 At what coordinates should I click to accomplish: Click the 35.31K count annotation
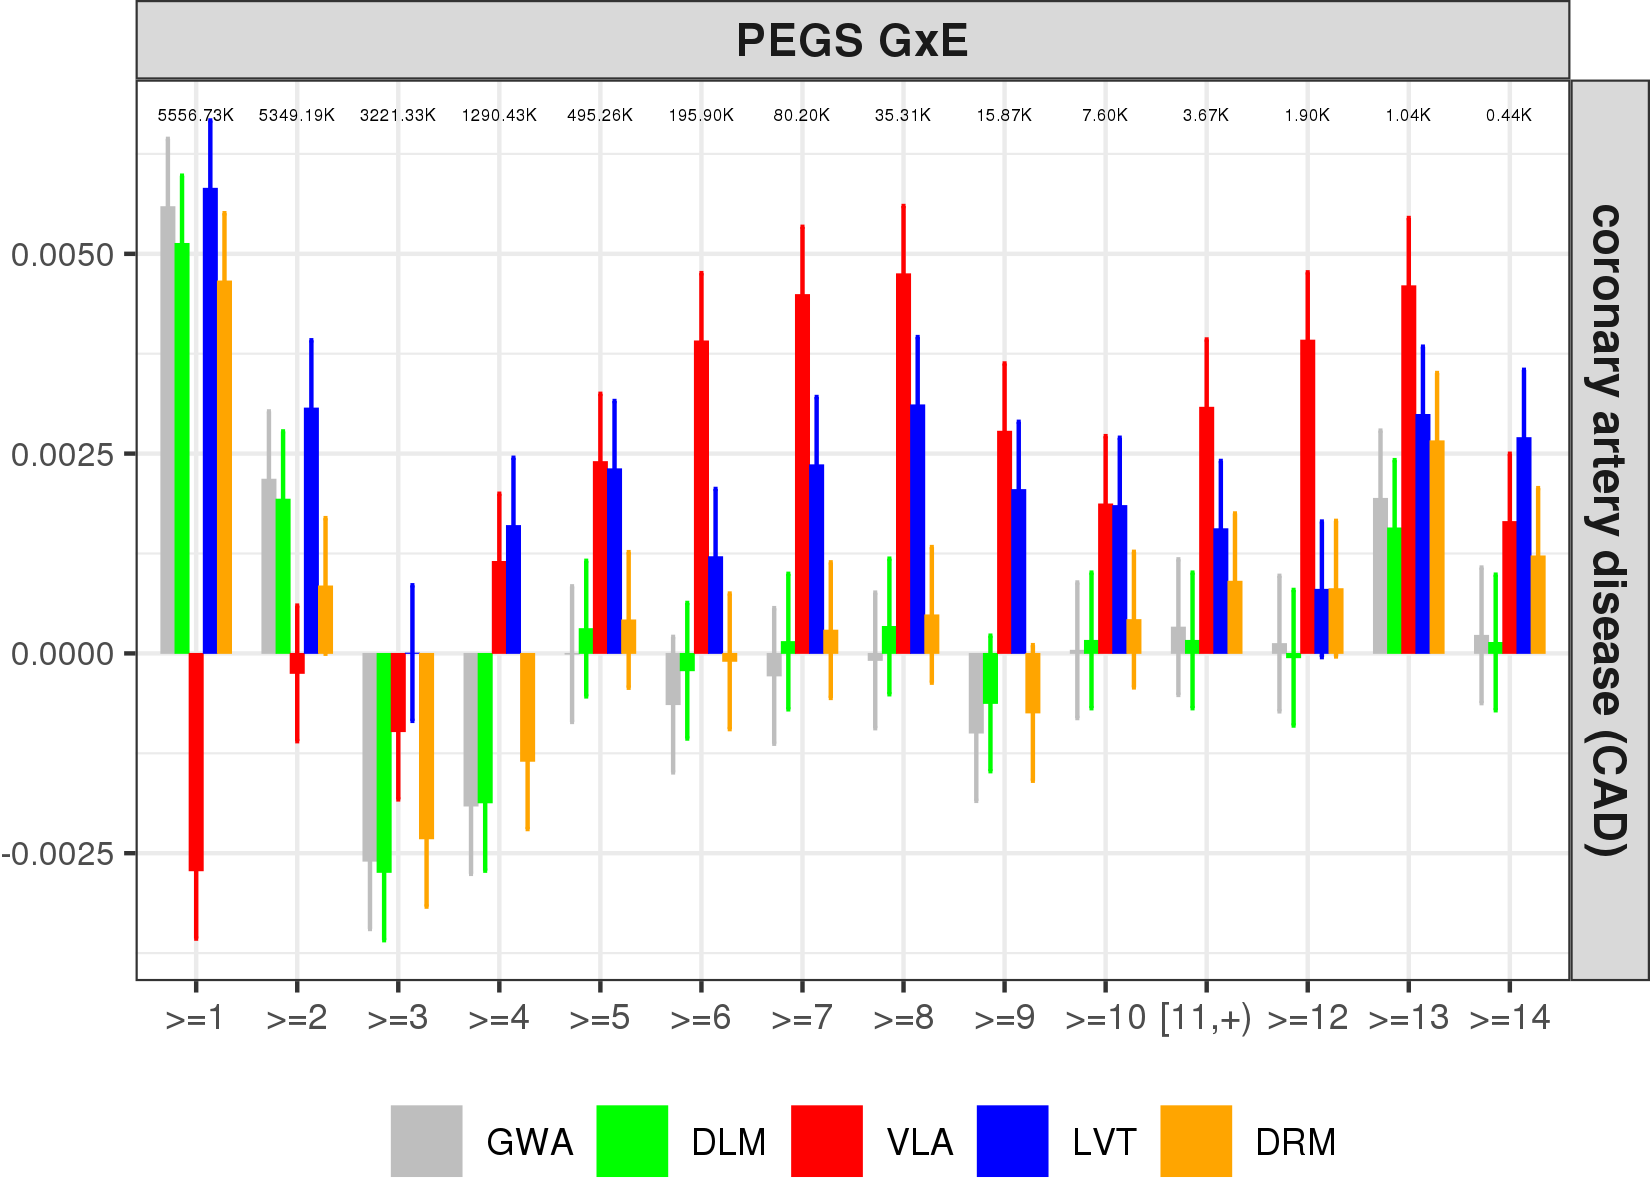[x=903, y=115]
